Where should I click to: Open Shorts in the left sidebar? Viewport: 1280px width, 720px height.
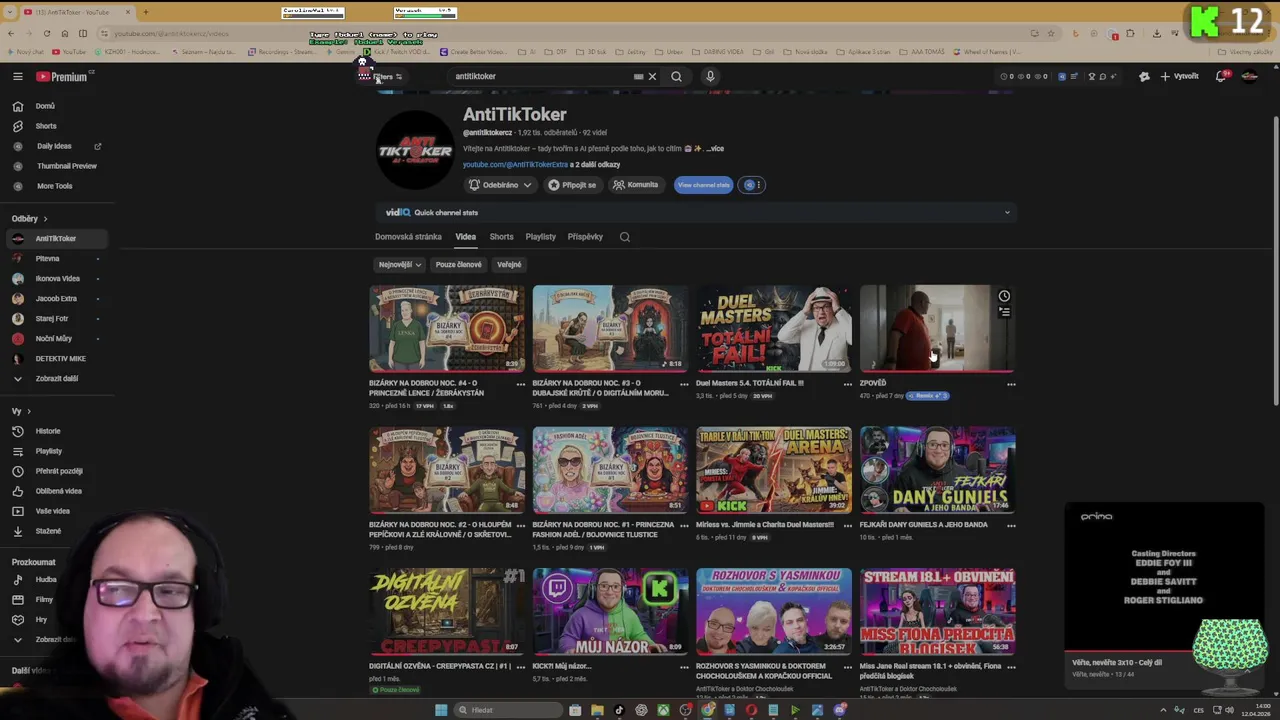point(46,126)
